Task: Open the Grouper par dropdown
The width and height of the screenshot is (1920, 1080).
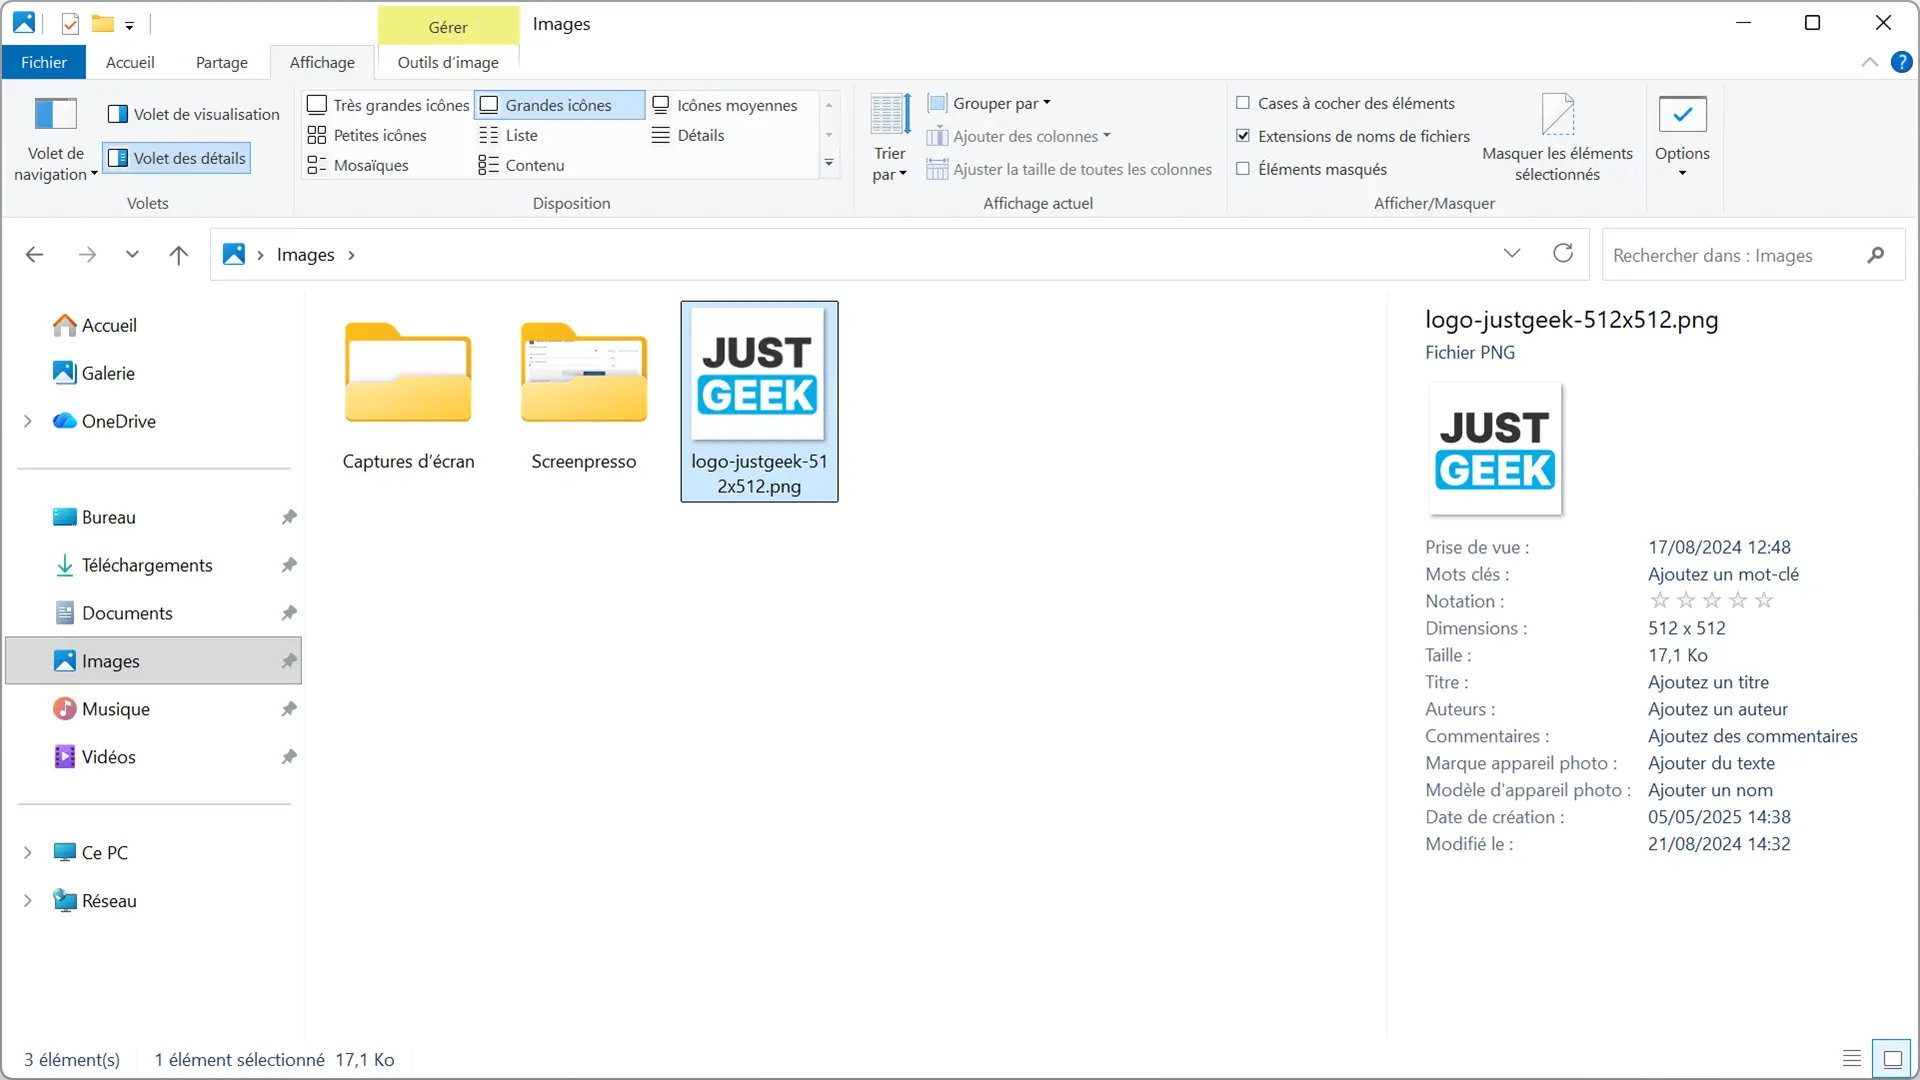Action: 989,103
